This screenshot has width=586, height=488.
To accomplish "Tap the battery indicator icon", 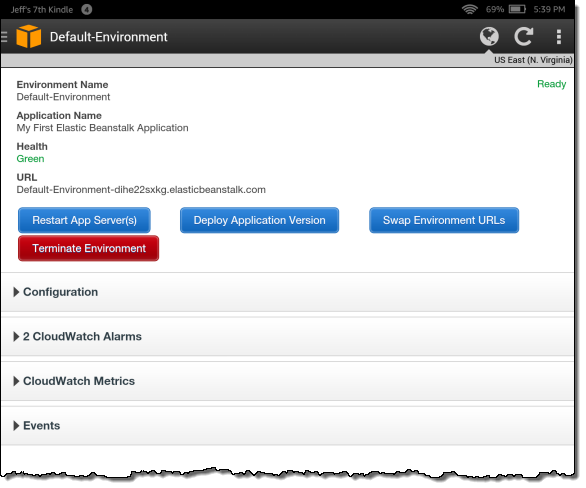I will [x=517, y=9].
